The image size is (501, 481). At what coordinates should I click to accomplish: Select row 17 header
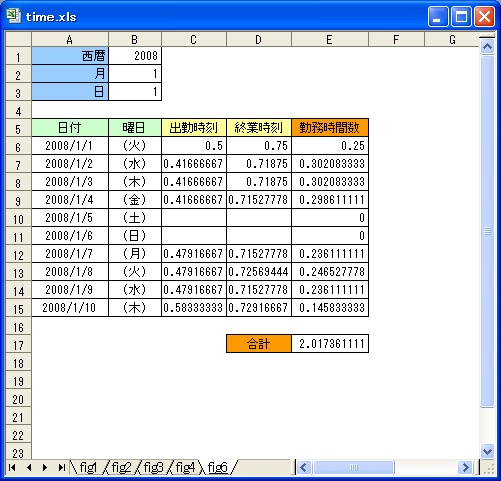[18, 345]
